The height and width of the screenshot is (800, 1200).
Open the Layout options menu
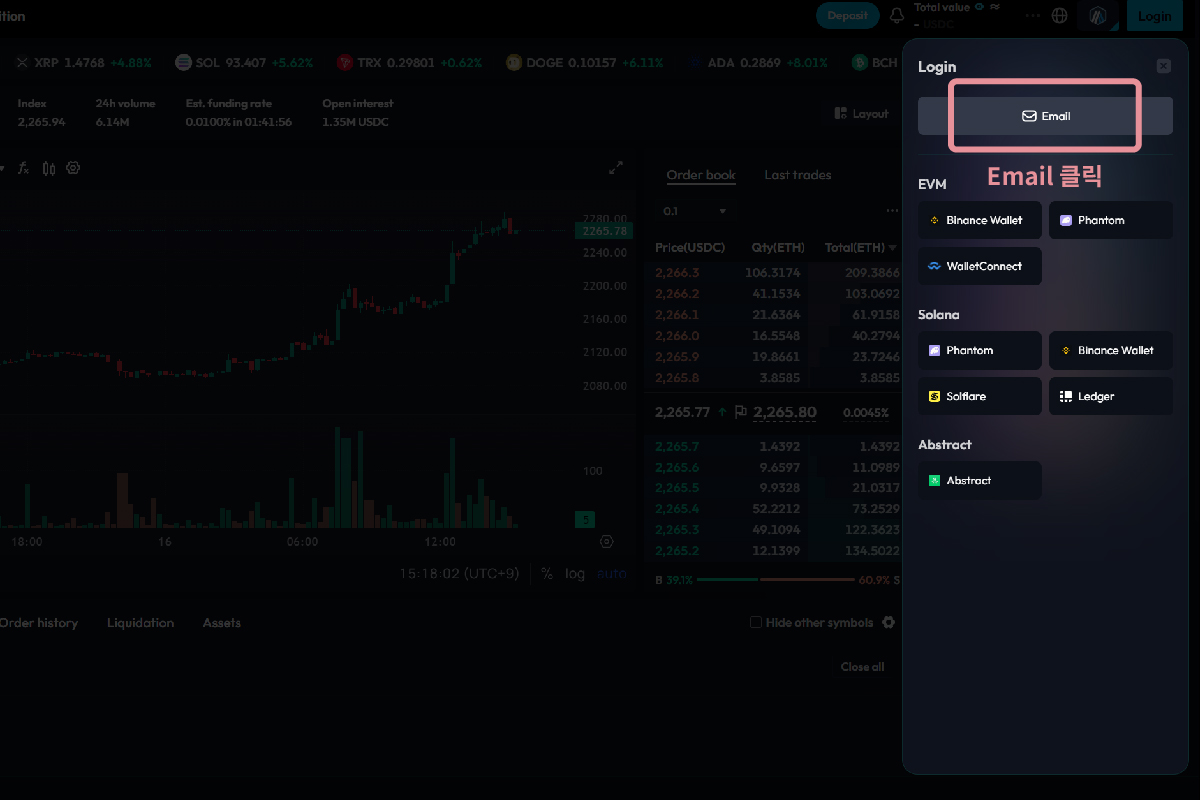pyautogui.click(x=861, y=114)
